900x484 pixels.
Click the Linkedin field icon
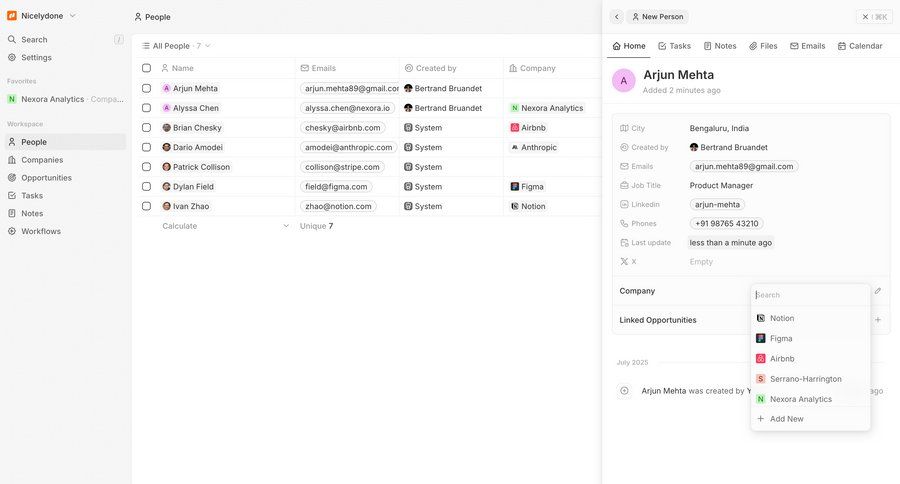tap(624, 204)
